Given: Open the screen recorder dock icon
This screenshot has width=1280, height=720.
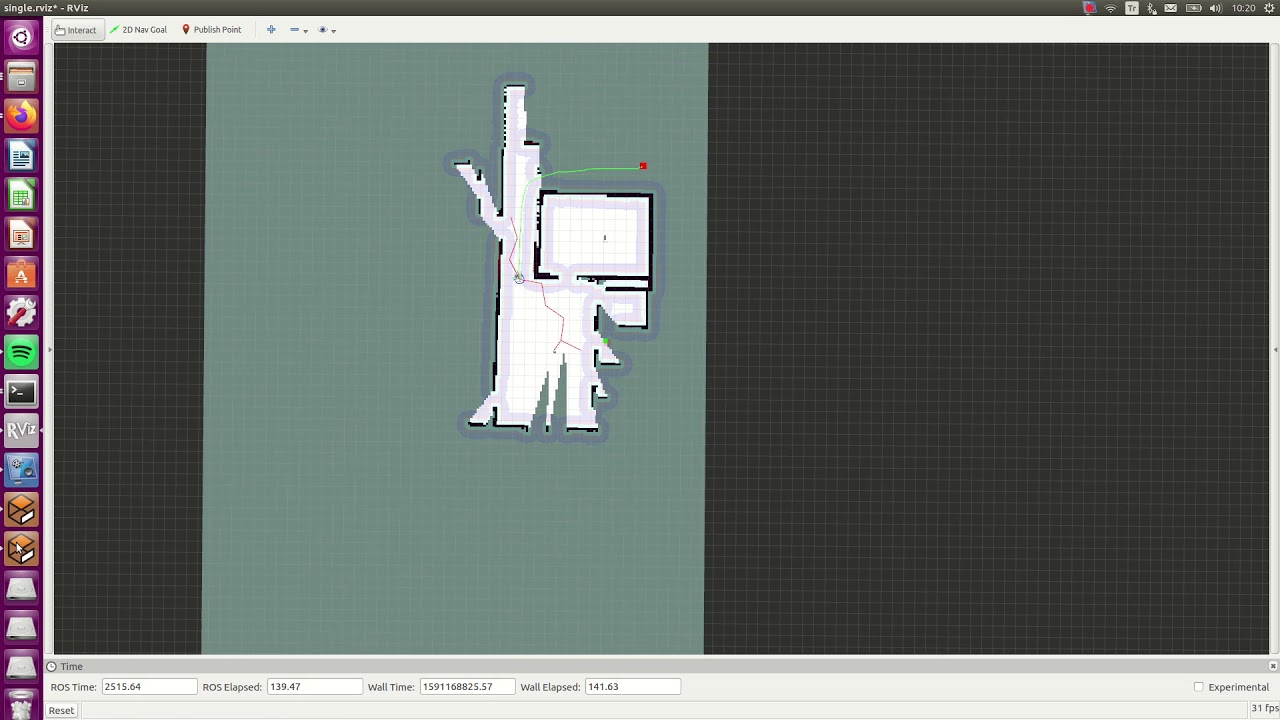Looking at the screenshot, I should pyautogui.click(x=21, y=470).
